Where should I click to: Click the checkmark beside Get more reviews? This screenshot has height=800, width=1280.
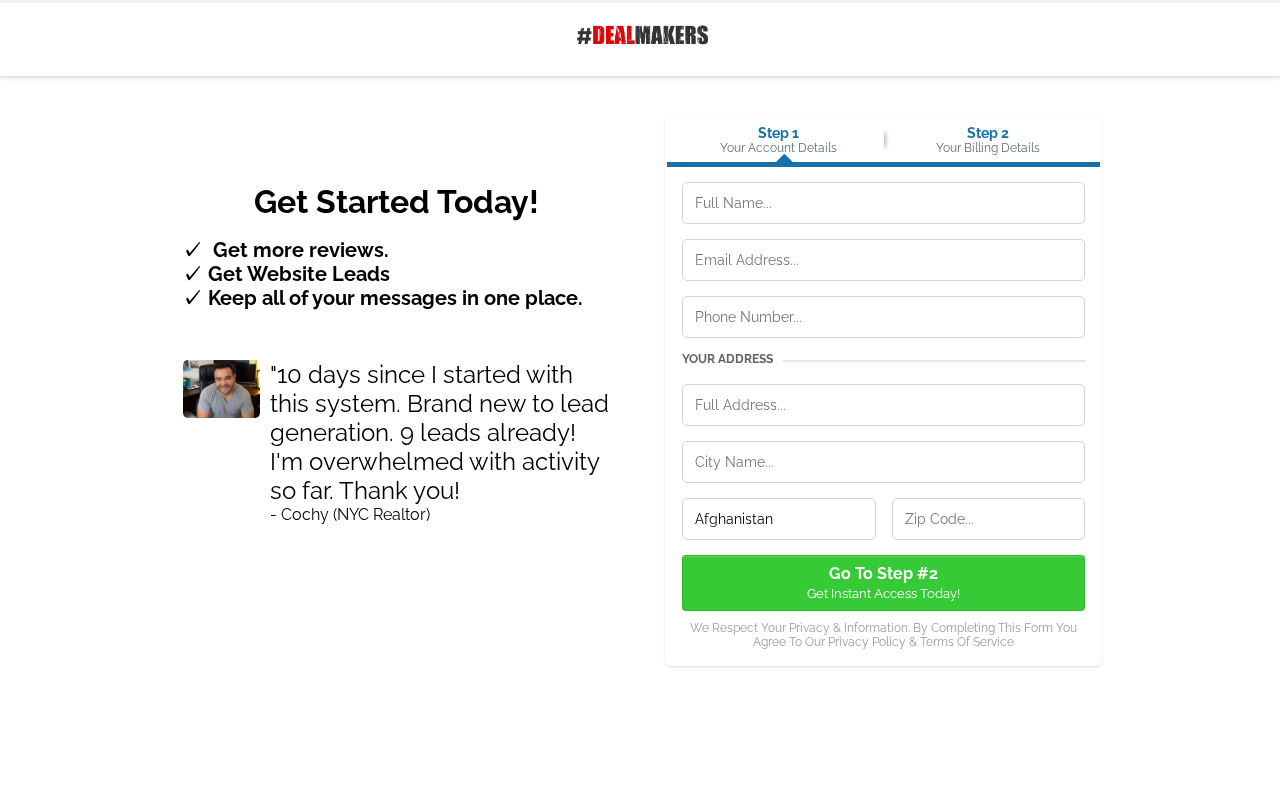[x=193, y=250]
